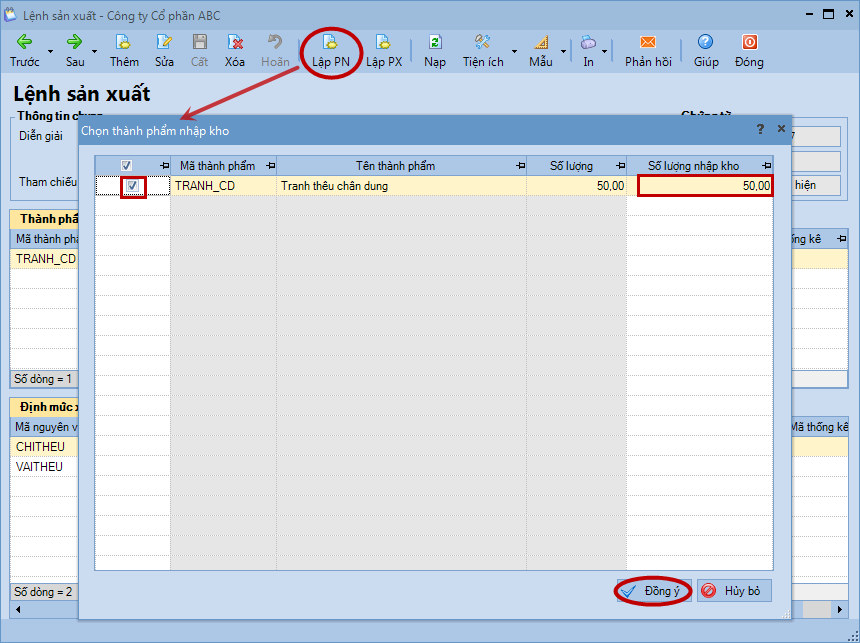860x643 pixels.
Task: Click the Xóa (delete) icon
Action: [x=235, y=43]
